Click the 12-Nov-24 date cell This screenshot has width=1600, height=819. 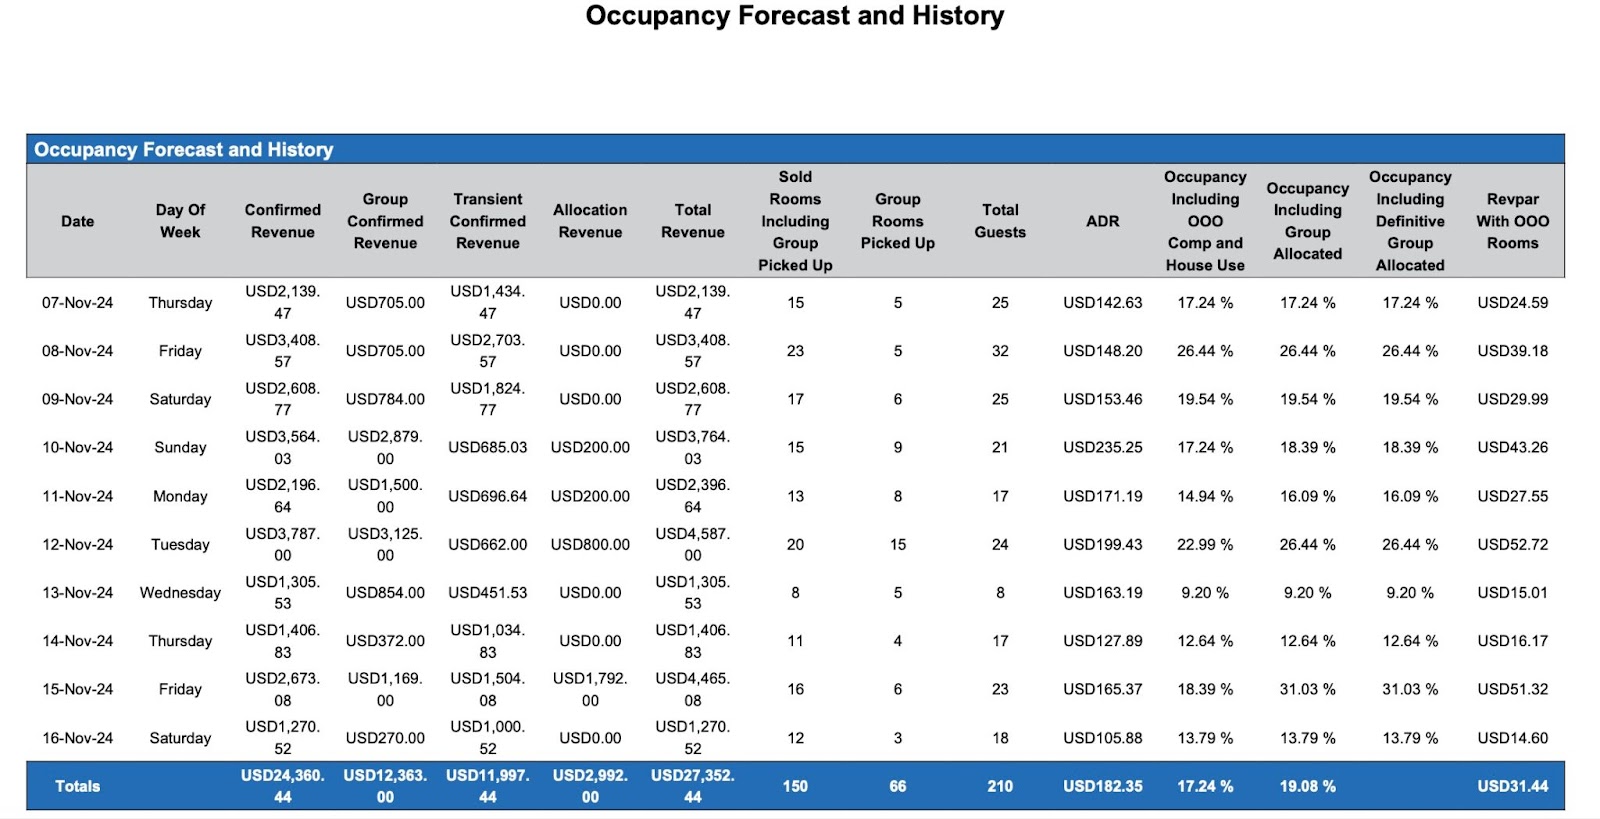(77, 544)
